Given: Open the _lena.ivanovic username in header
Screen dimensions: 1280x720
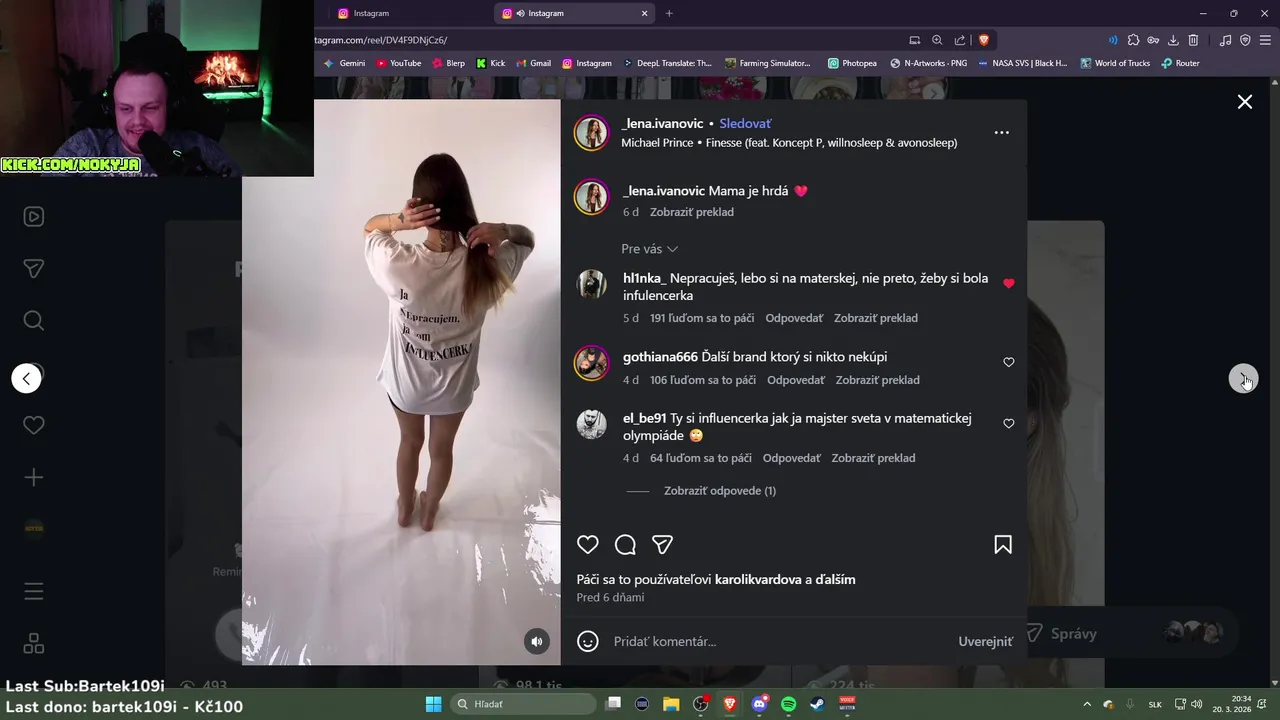Looking at the screenshot, I should 662,124.
